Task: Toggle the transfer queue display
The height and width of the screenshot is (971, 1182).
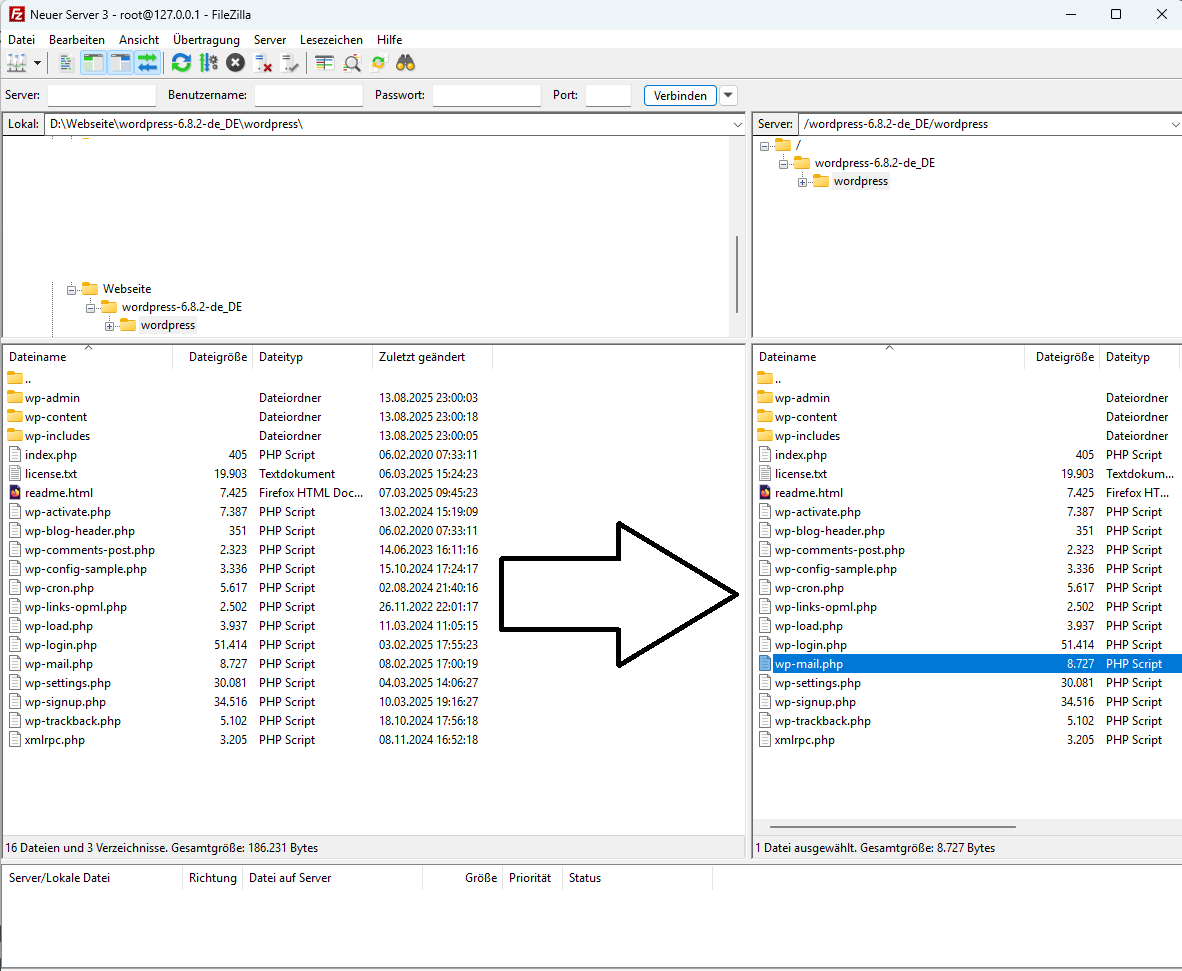Action: click(x=148, y=63)
